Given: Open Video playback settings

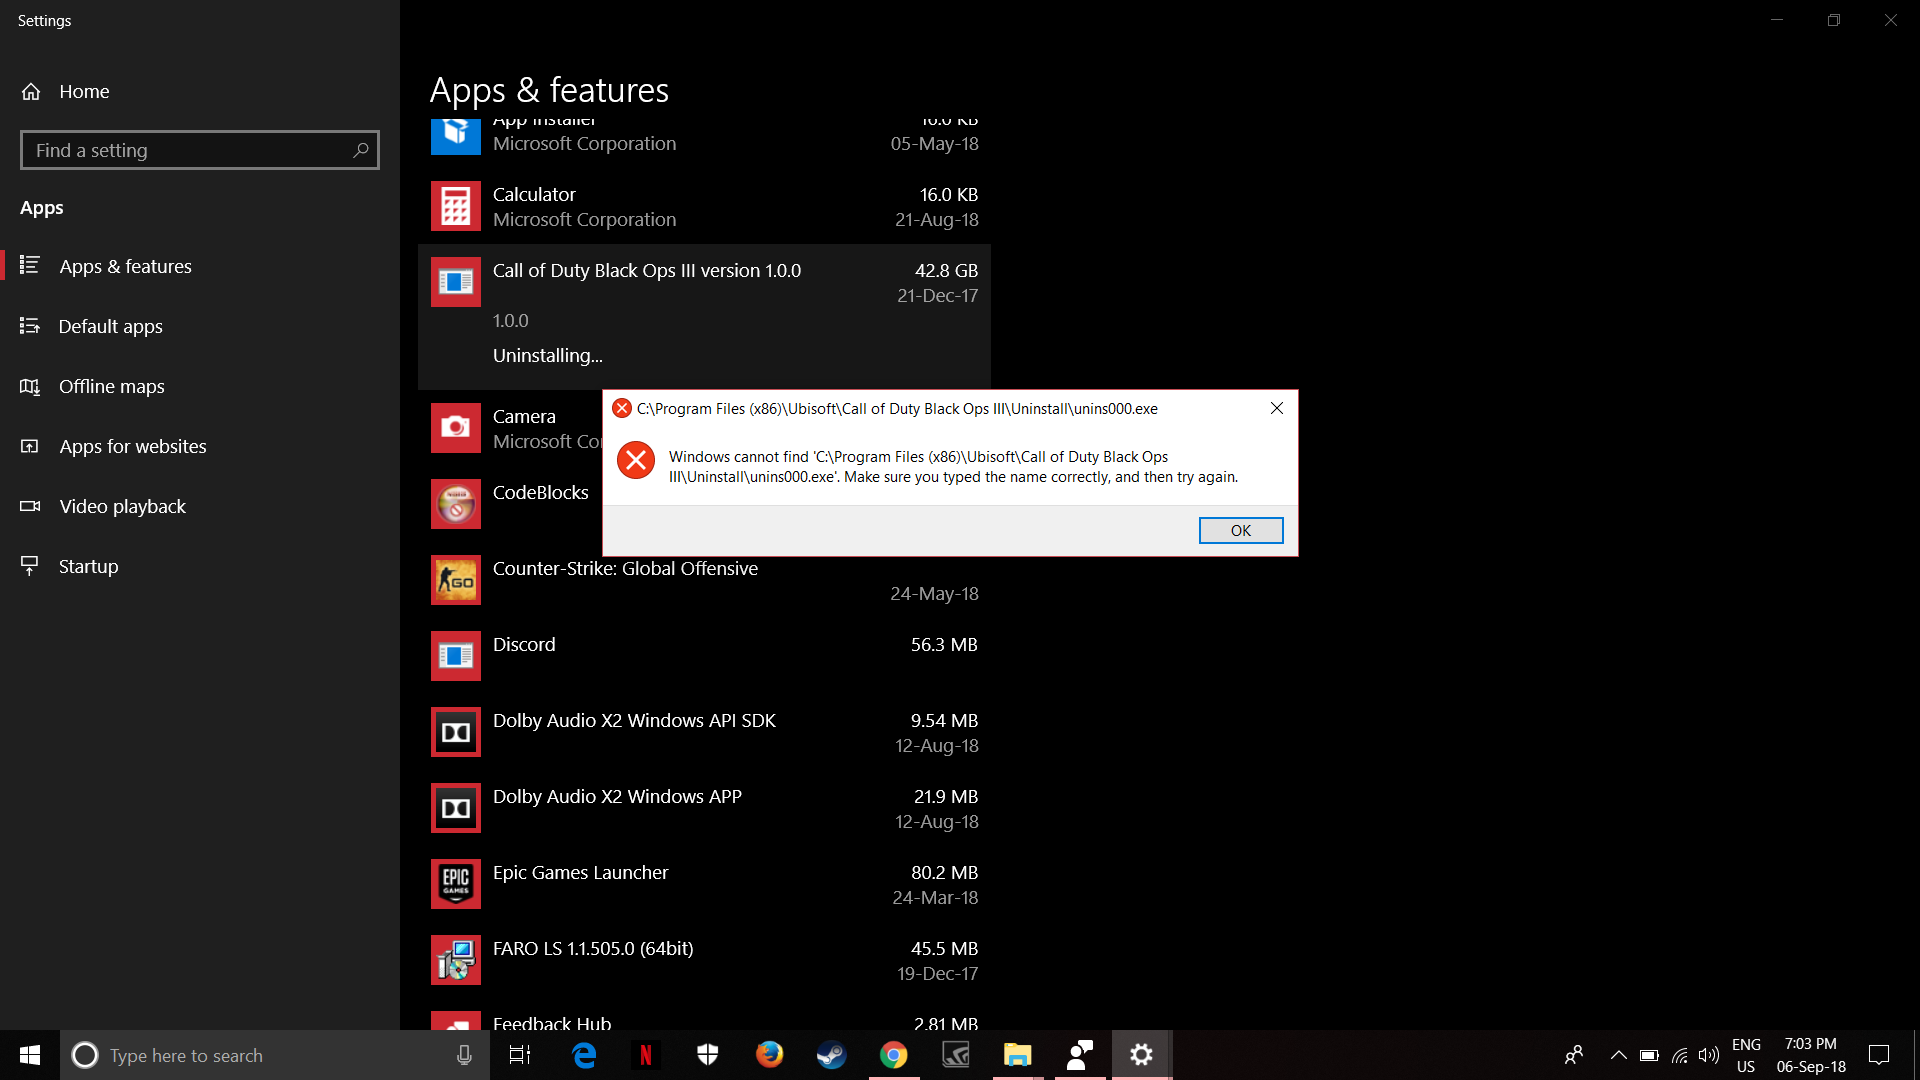Looking at the screenshot, I should (x=122, y=506).
